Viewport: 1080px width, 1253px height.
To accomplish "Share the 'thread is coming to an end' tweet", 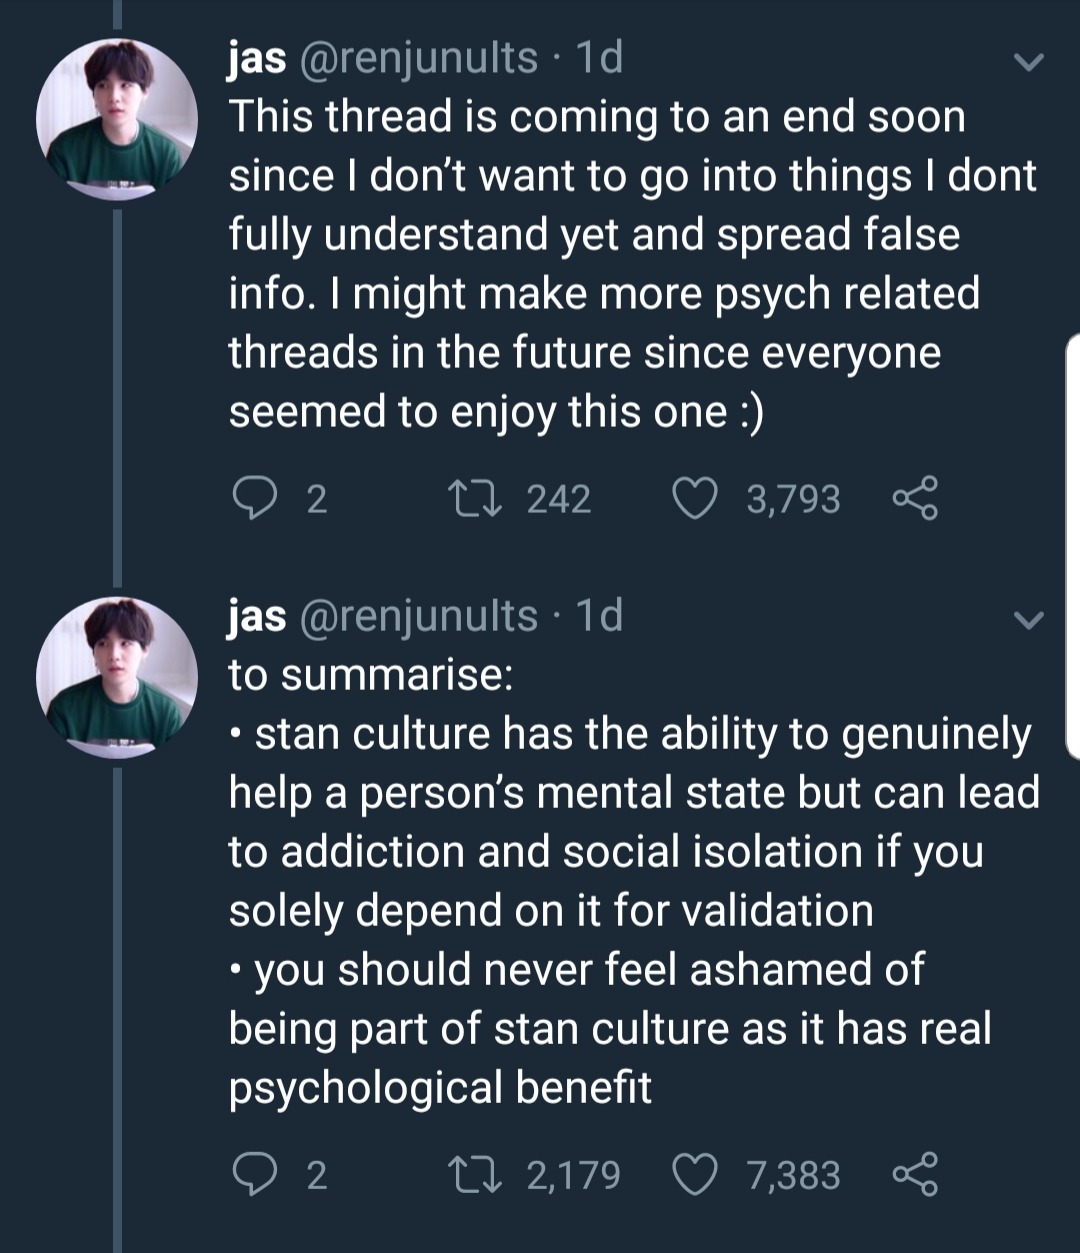I will pos(914,498).
